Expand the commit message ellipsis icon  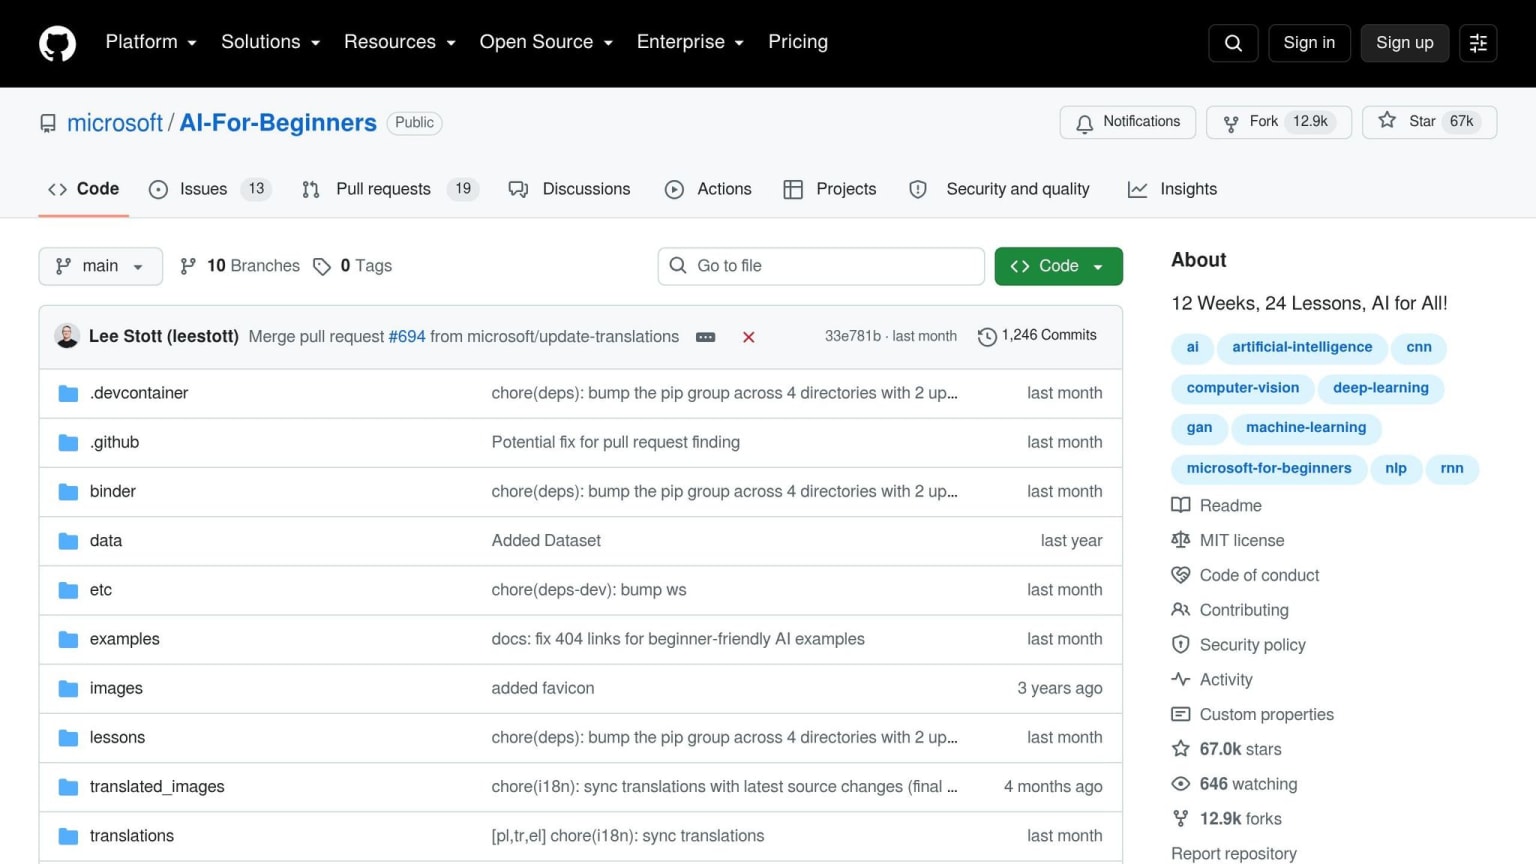point(705,337)
